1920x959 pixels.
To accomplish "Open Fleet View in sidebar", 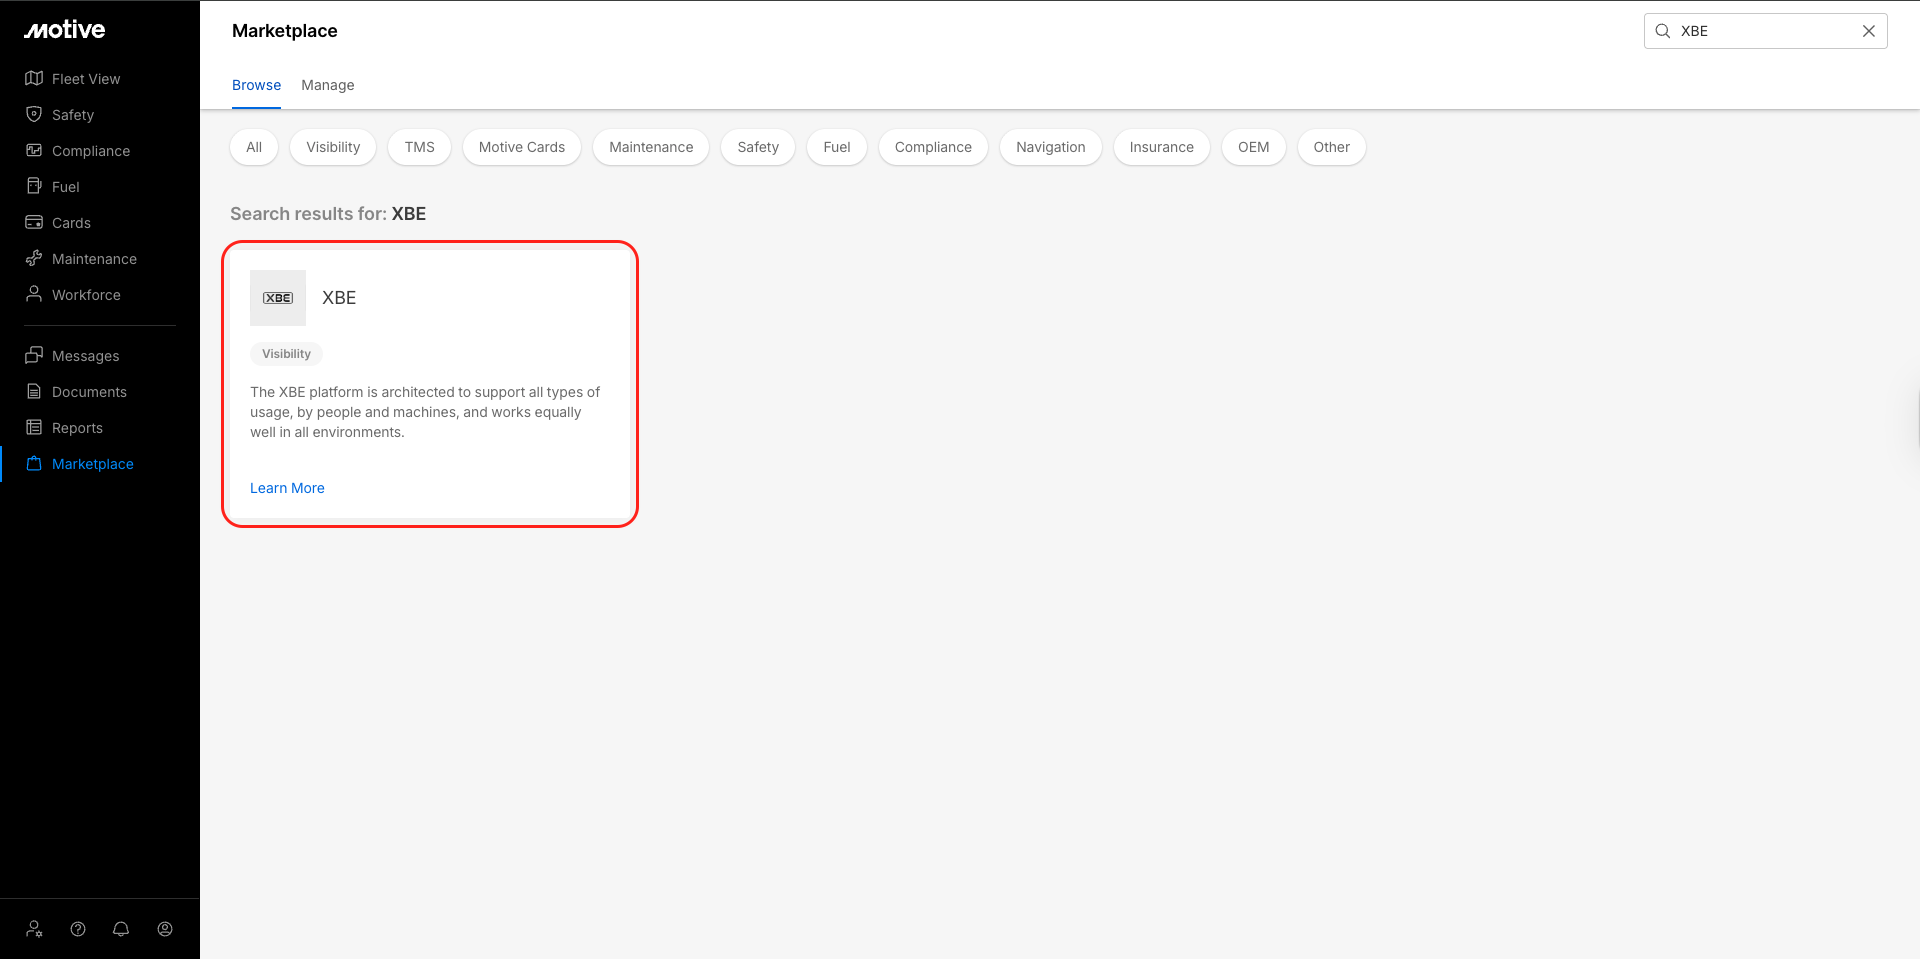I will pyautogui.click(x=86, y=79).
